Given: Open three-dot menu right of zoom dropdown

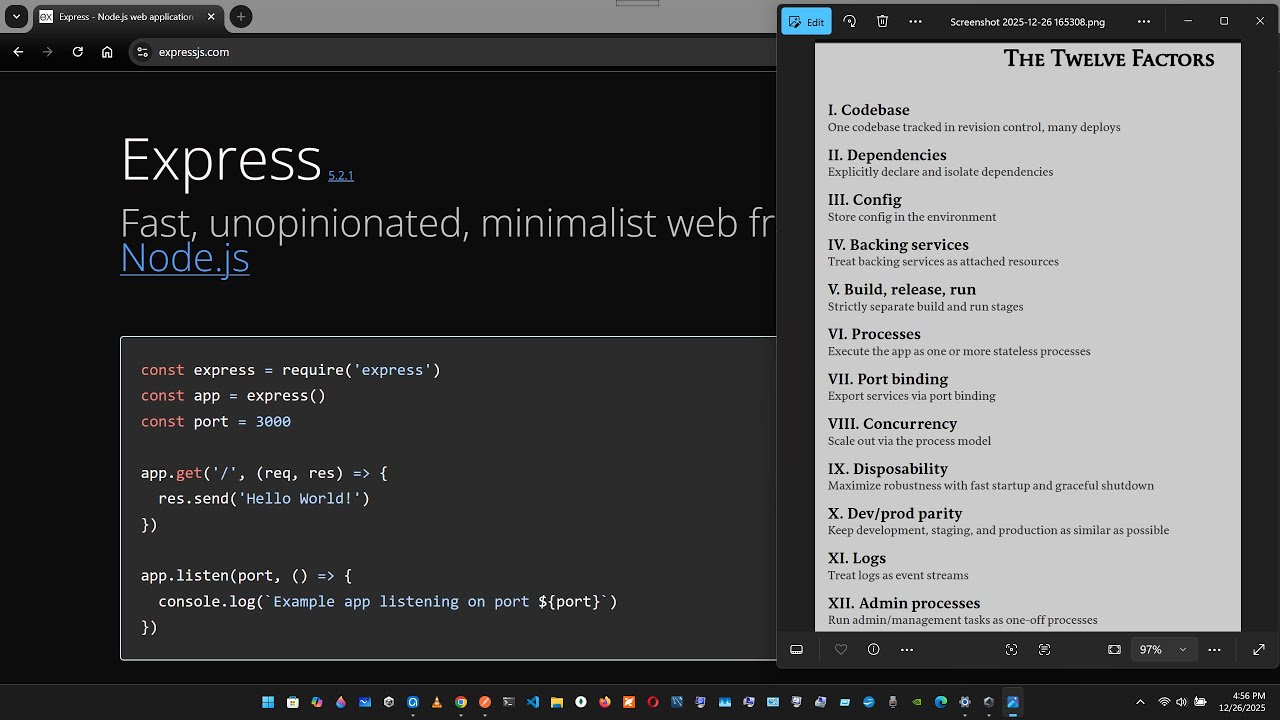Looking at the screenshot, I should coord(1214,650).
